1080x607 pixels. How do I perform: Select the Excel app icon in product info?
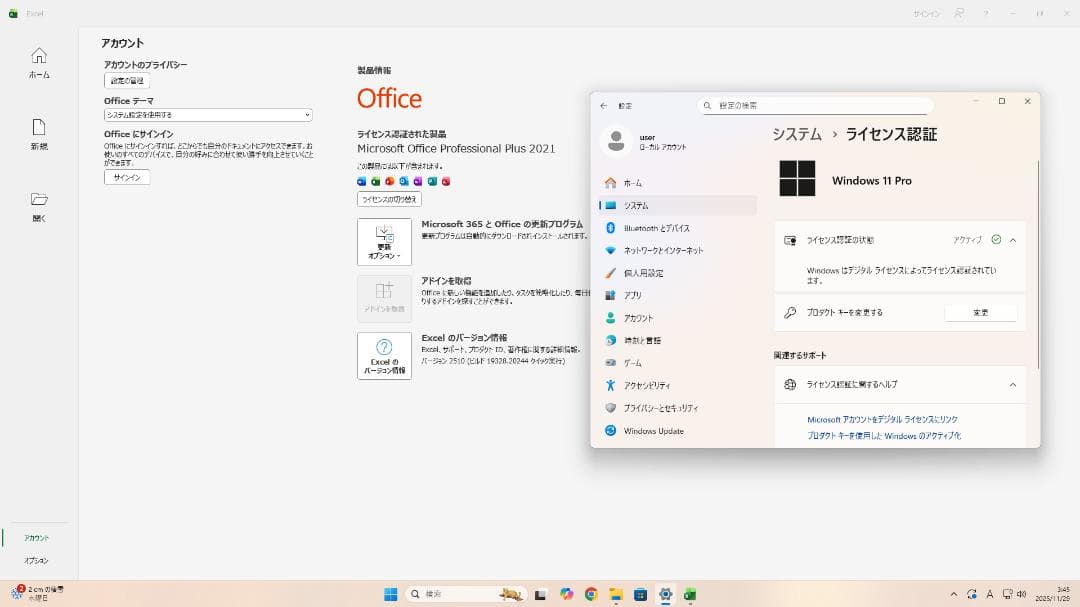[376, 181]
